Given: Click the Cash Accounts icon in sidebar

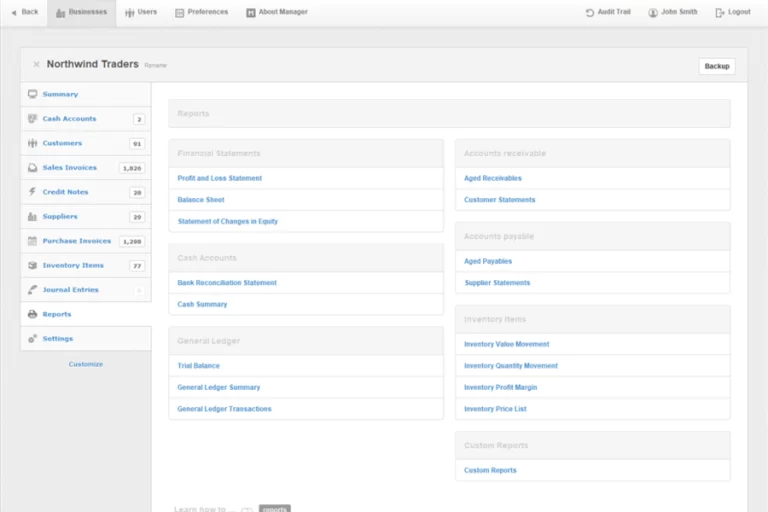Looking at the screenshot, I should tap(32, 119).
